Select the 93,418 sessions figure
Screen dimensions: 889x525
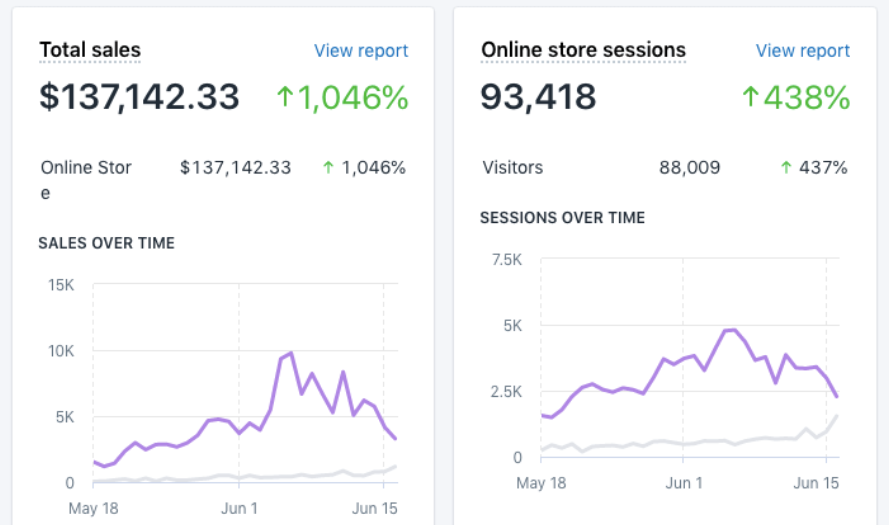538,97
